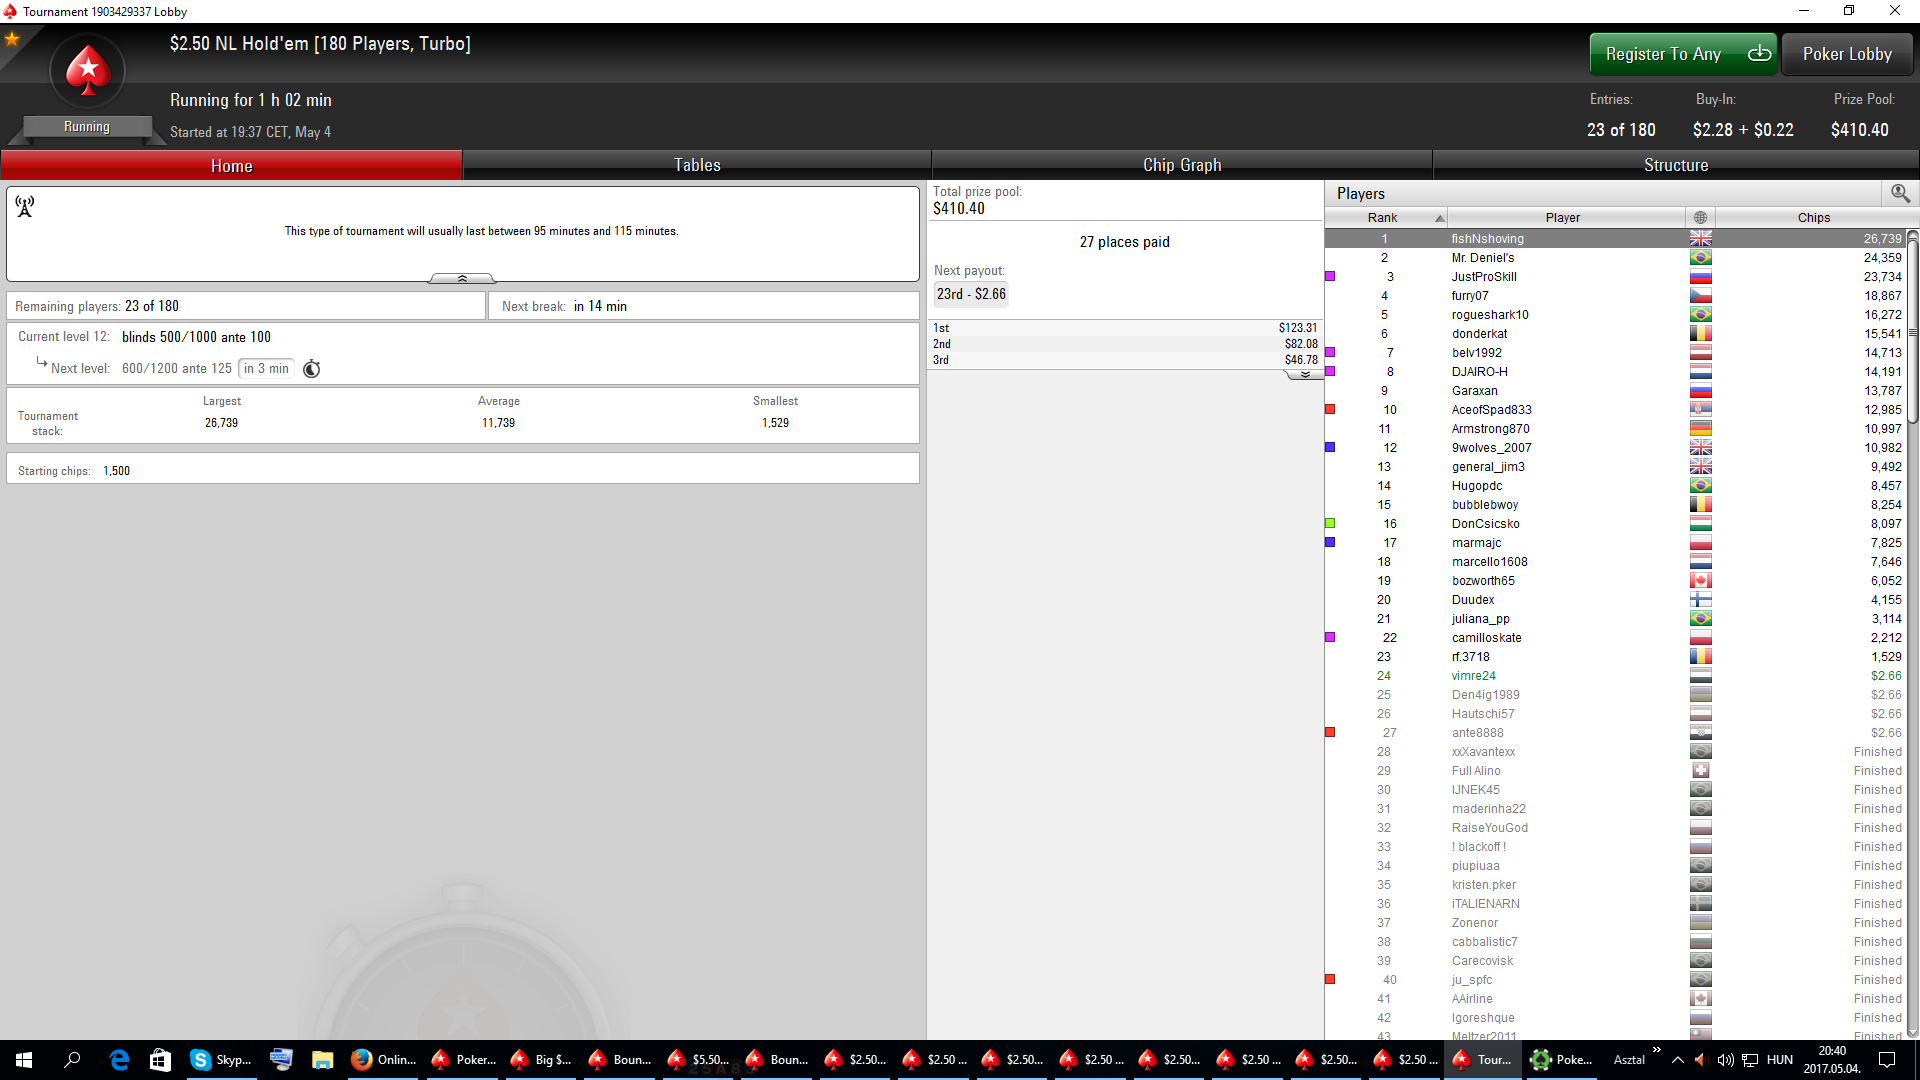Click Hugopdc's chip count 8,457
1920x1080 pixels.
1886,486
